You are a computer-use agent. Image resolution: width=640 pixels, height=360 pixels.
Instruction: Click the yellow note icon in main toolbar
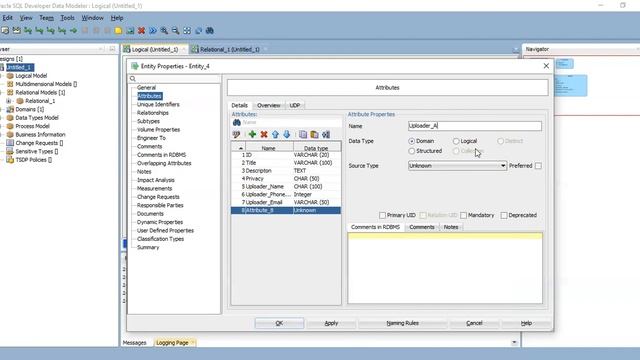tap(118, 31)
